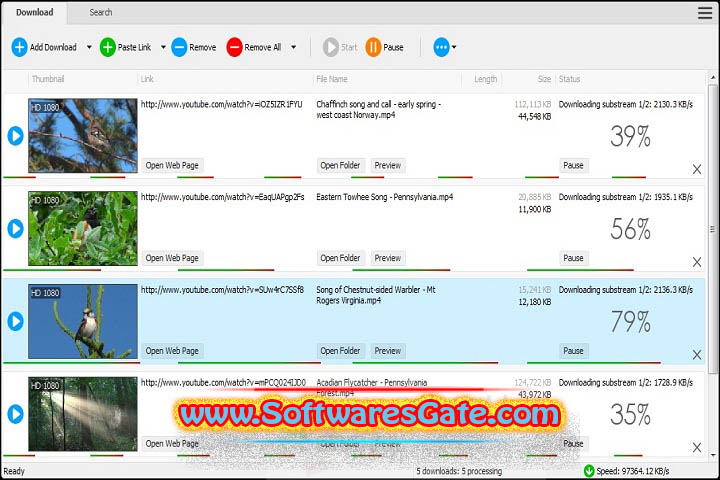Switch to the Download tab

click(x=34, y=12)
